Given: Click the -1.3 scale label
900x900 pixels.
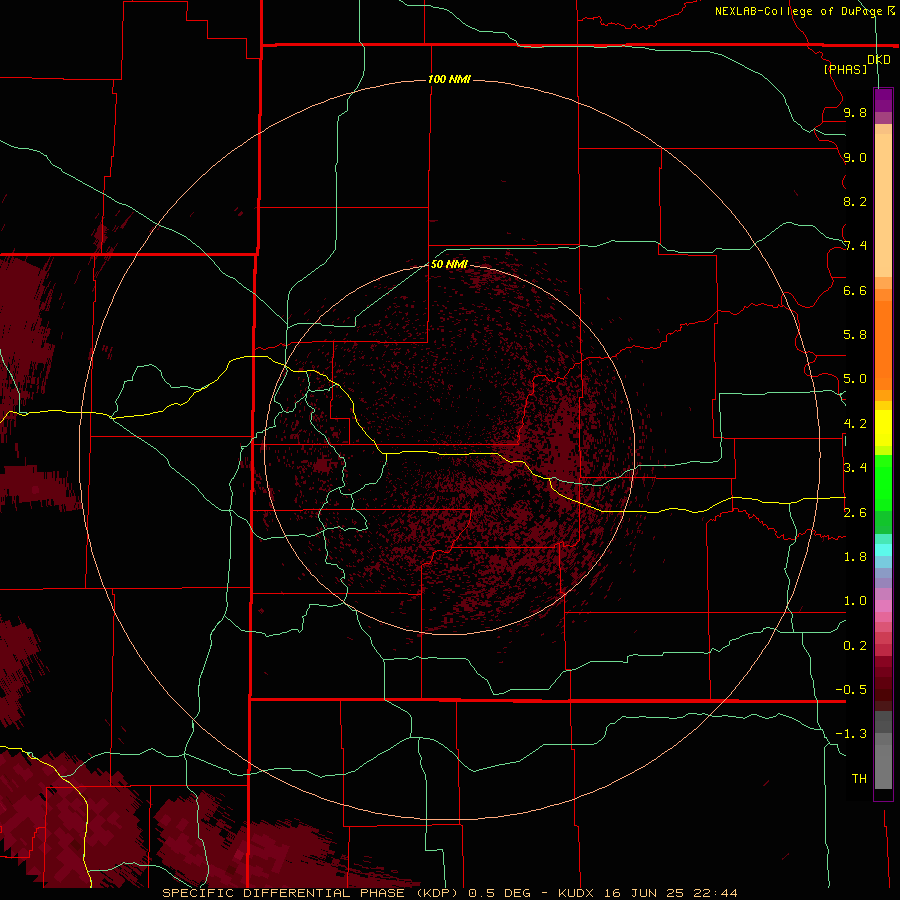Looking at the screenshot, I should (851, 734).
